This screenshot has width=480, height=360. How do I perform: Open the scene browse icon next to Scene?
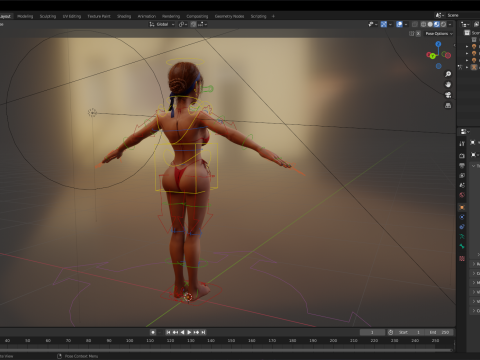tap(440, 15)
